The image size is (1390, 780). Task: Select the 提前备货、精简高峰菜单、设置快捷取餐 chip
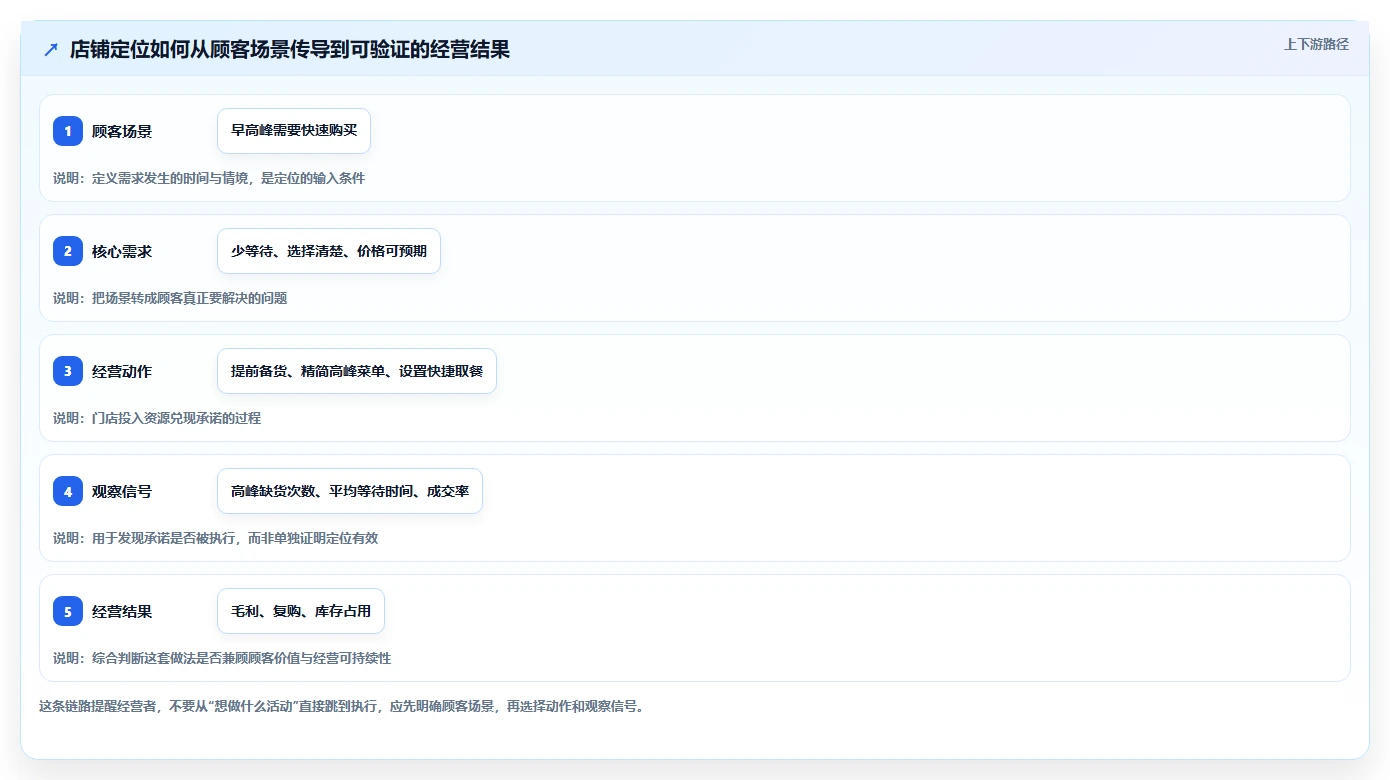[x=357, y=371]
